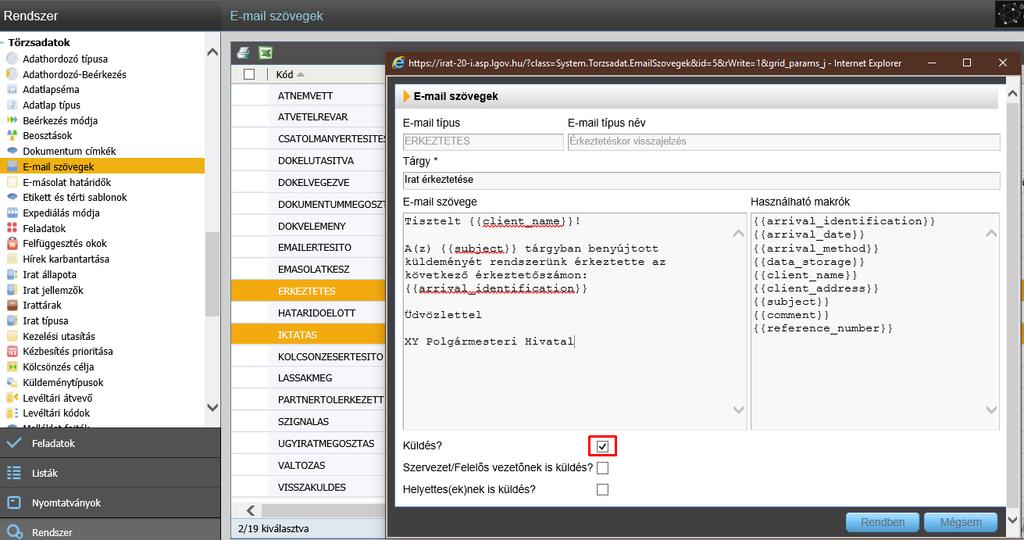This screenshot has width=1024, height=540.
Task: Click the network logo icon top right
Action: tap(1008, 14)
